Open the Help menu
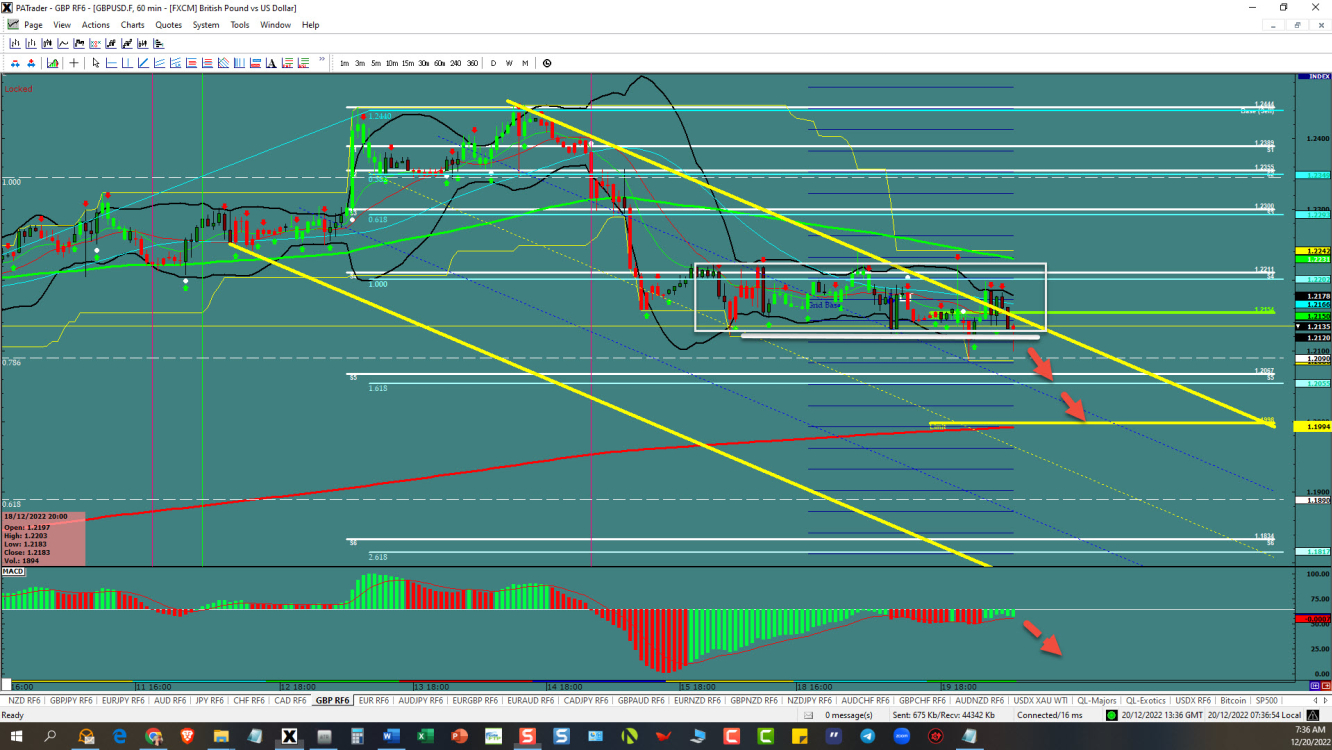1332x750 pixels. point(310,25)
